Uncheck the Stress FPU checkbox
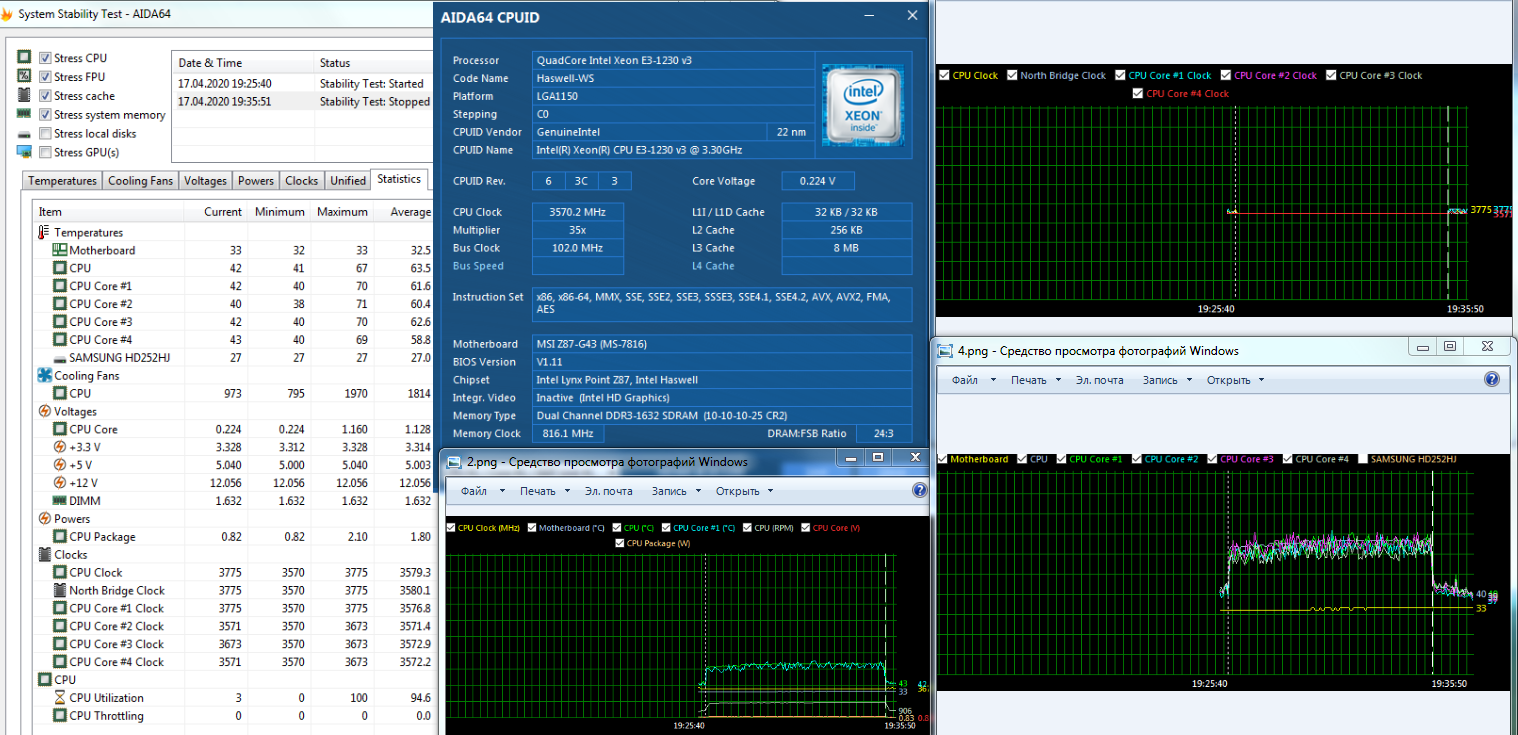 point(45,77)
